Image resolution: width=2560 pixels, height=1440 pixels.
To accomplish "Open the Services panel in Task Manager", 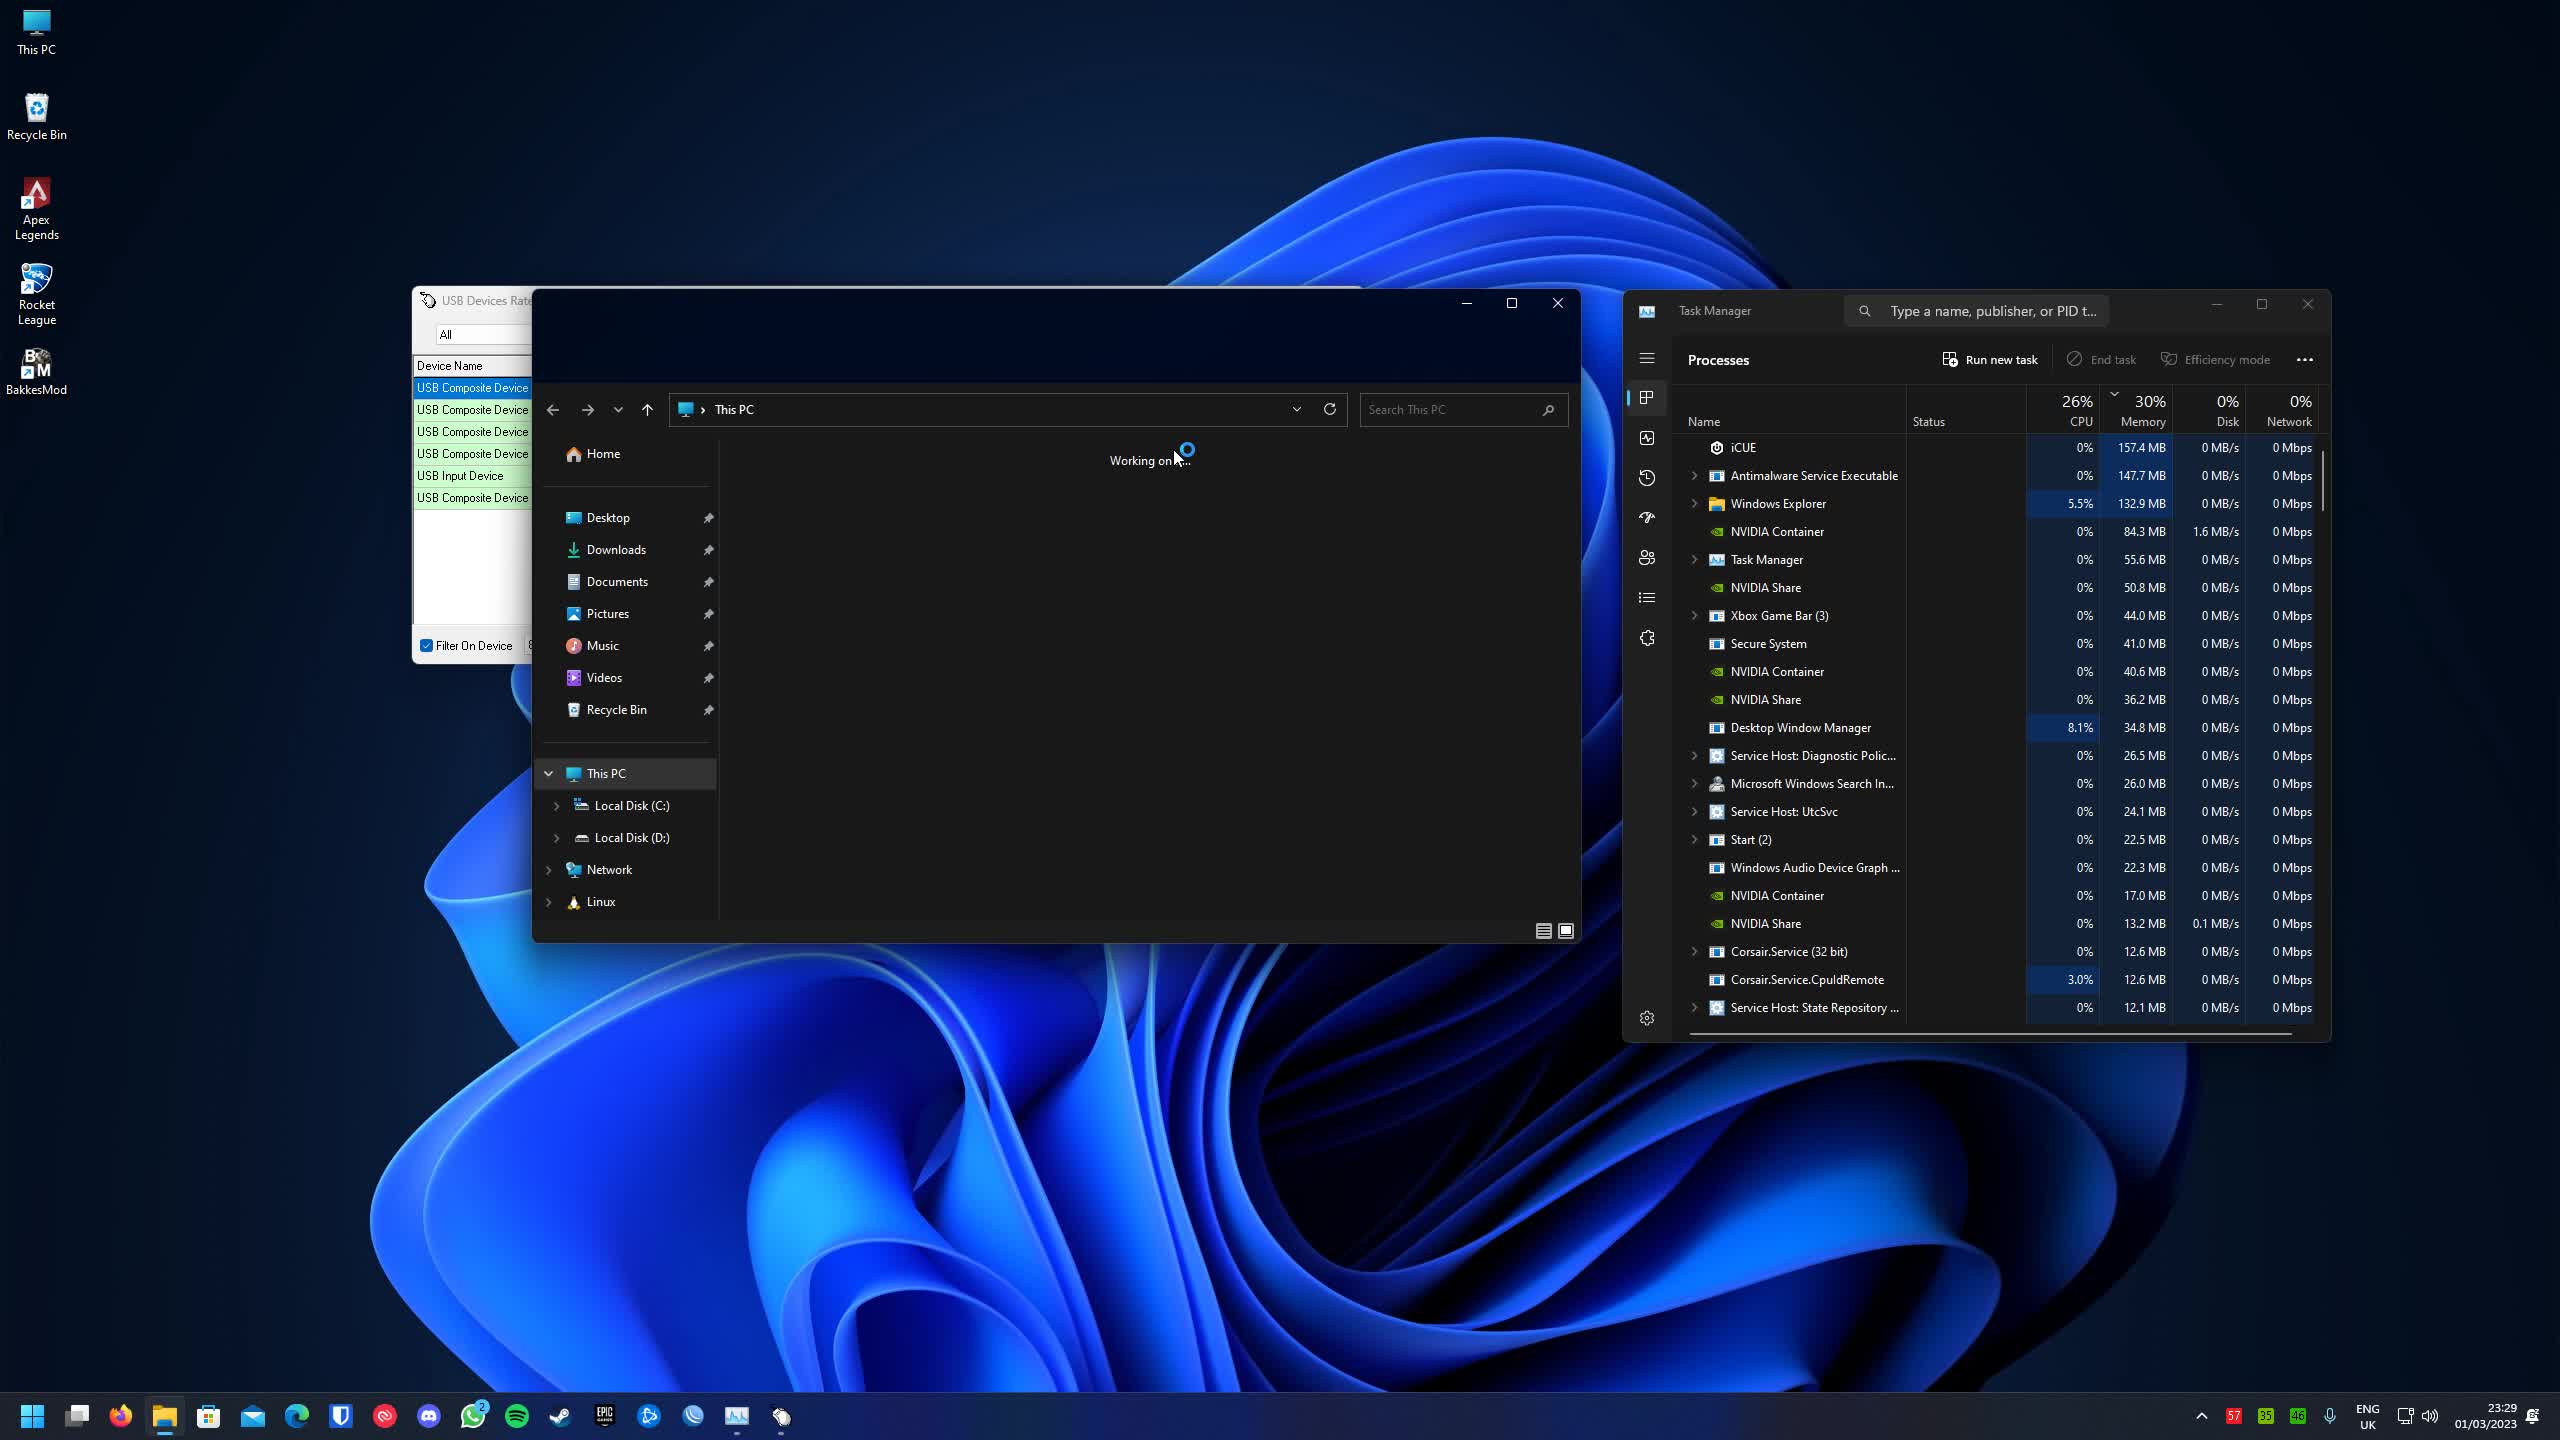I will 1647,637.
